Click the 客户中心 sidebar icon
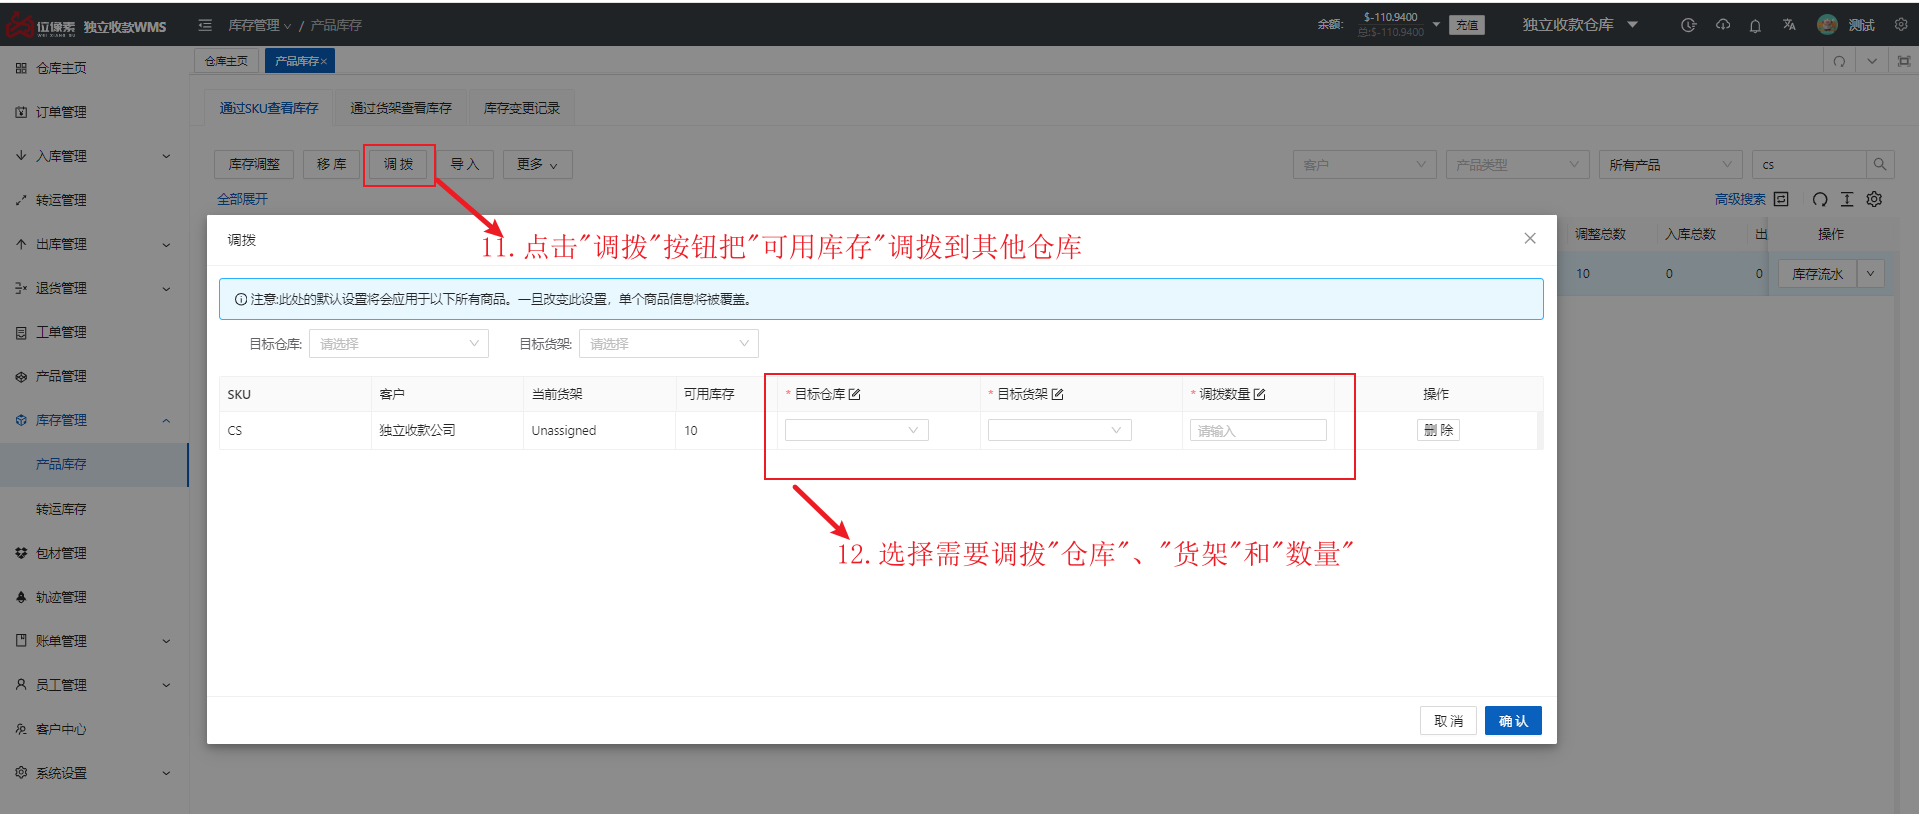Viewport: 1919px width, 814px height. click(21, 729)
